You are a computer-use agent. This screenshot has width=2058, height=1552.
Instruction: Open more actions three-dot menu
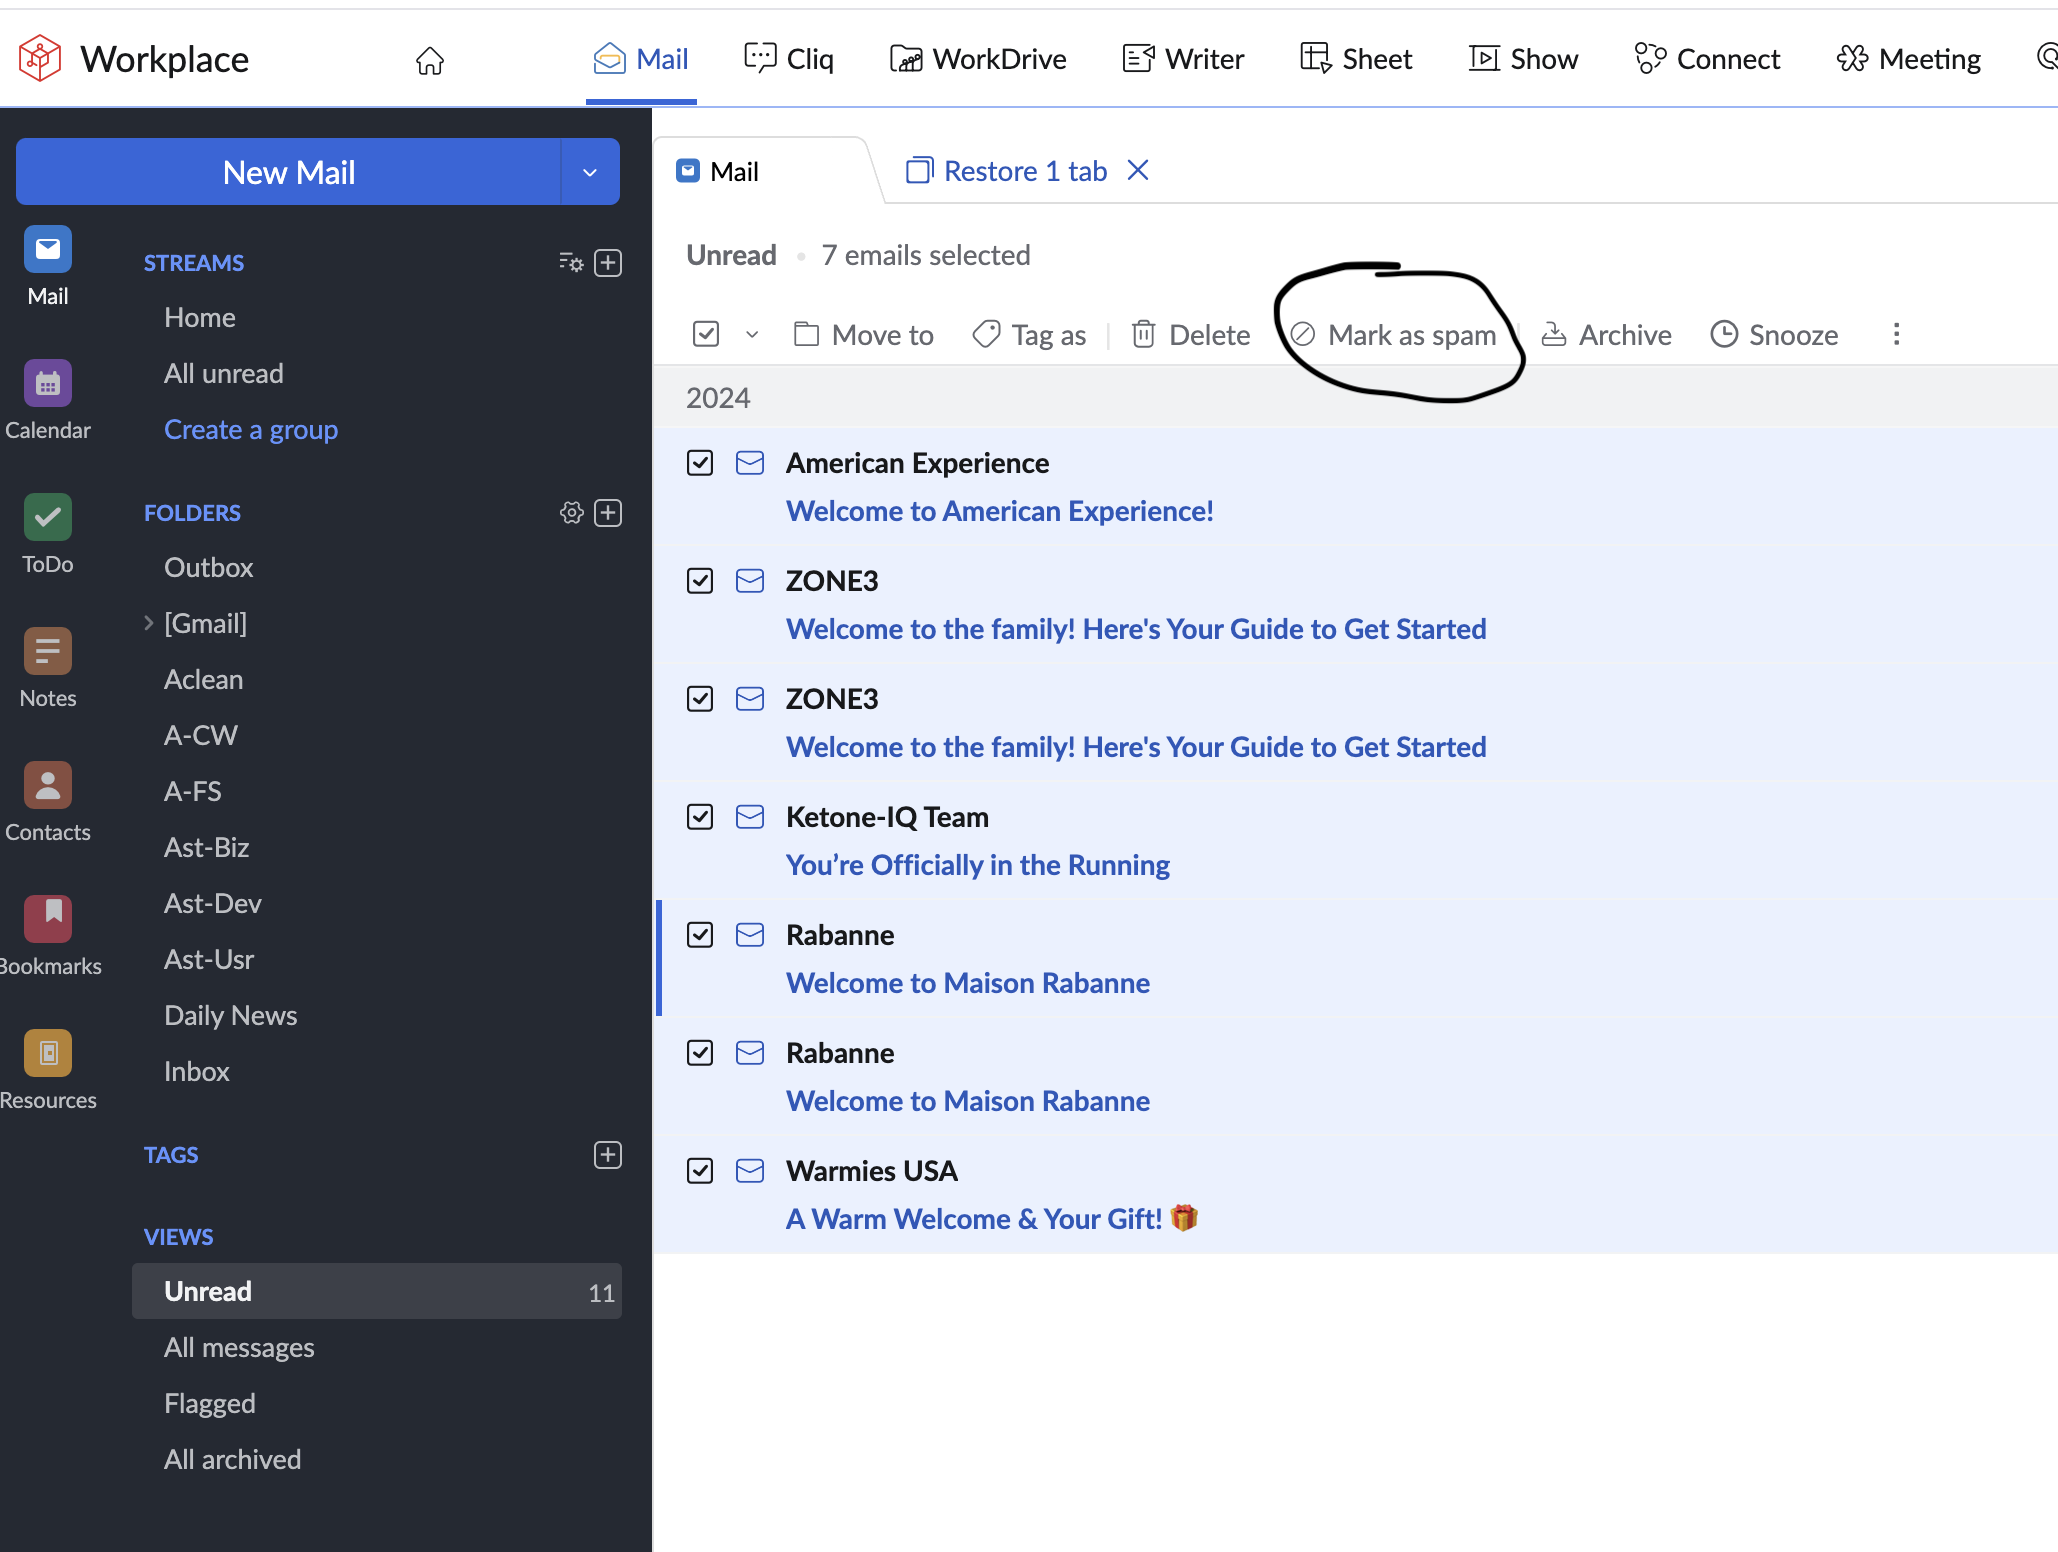1896,334
